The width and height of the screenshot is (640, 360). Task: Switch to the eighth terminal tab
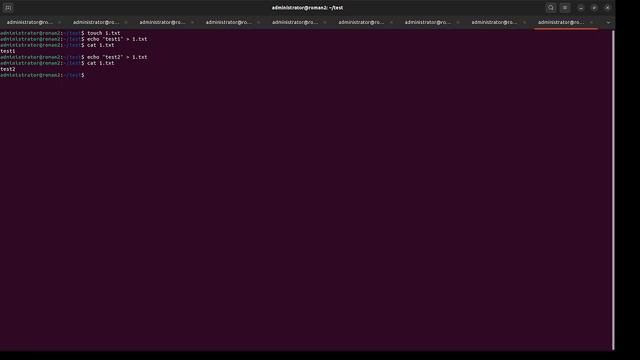494,22
